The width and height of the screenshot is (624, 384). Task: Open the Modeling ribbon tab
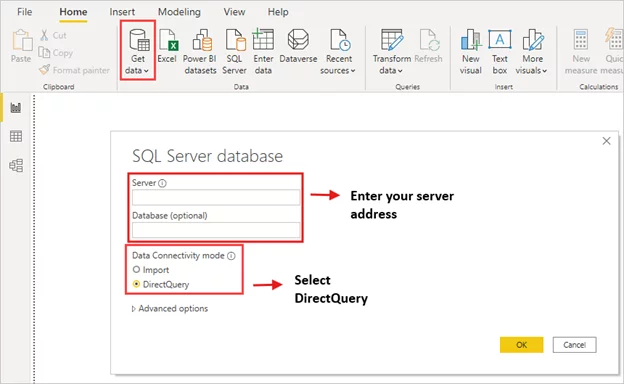point(179,12)
